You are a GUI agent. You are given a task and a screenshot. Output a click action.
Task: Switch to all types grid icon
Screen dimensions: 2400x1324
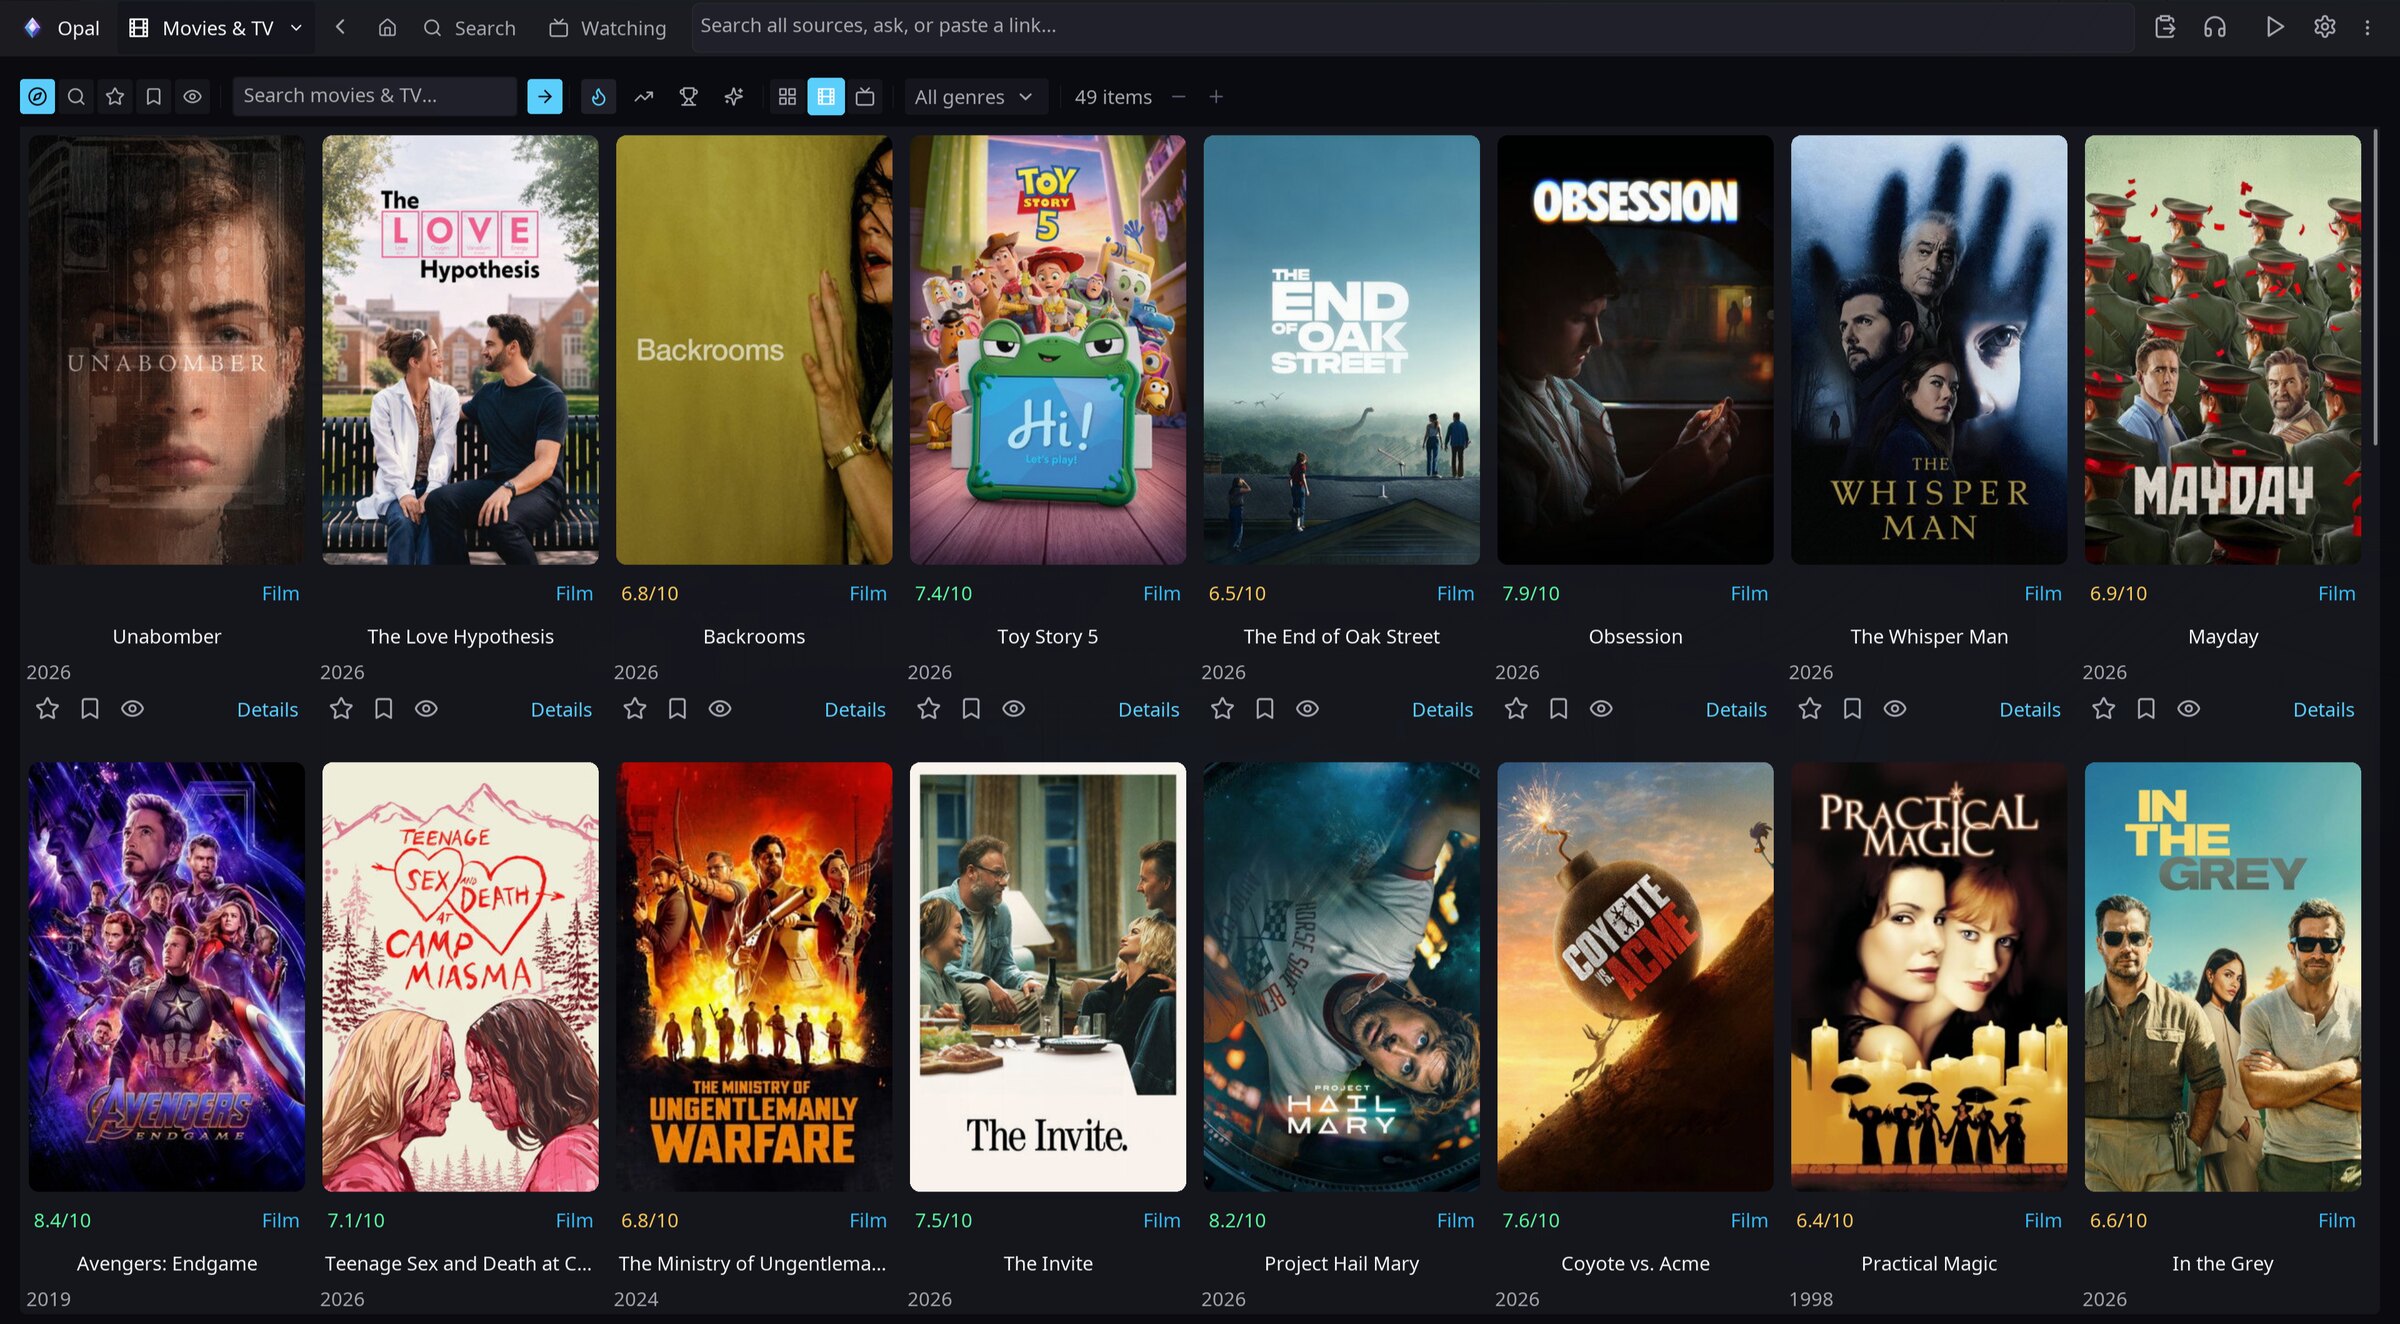tap(787, 96)
